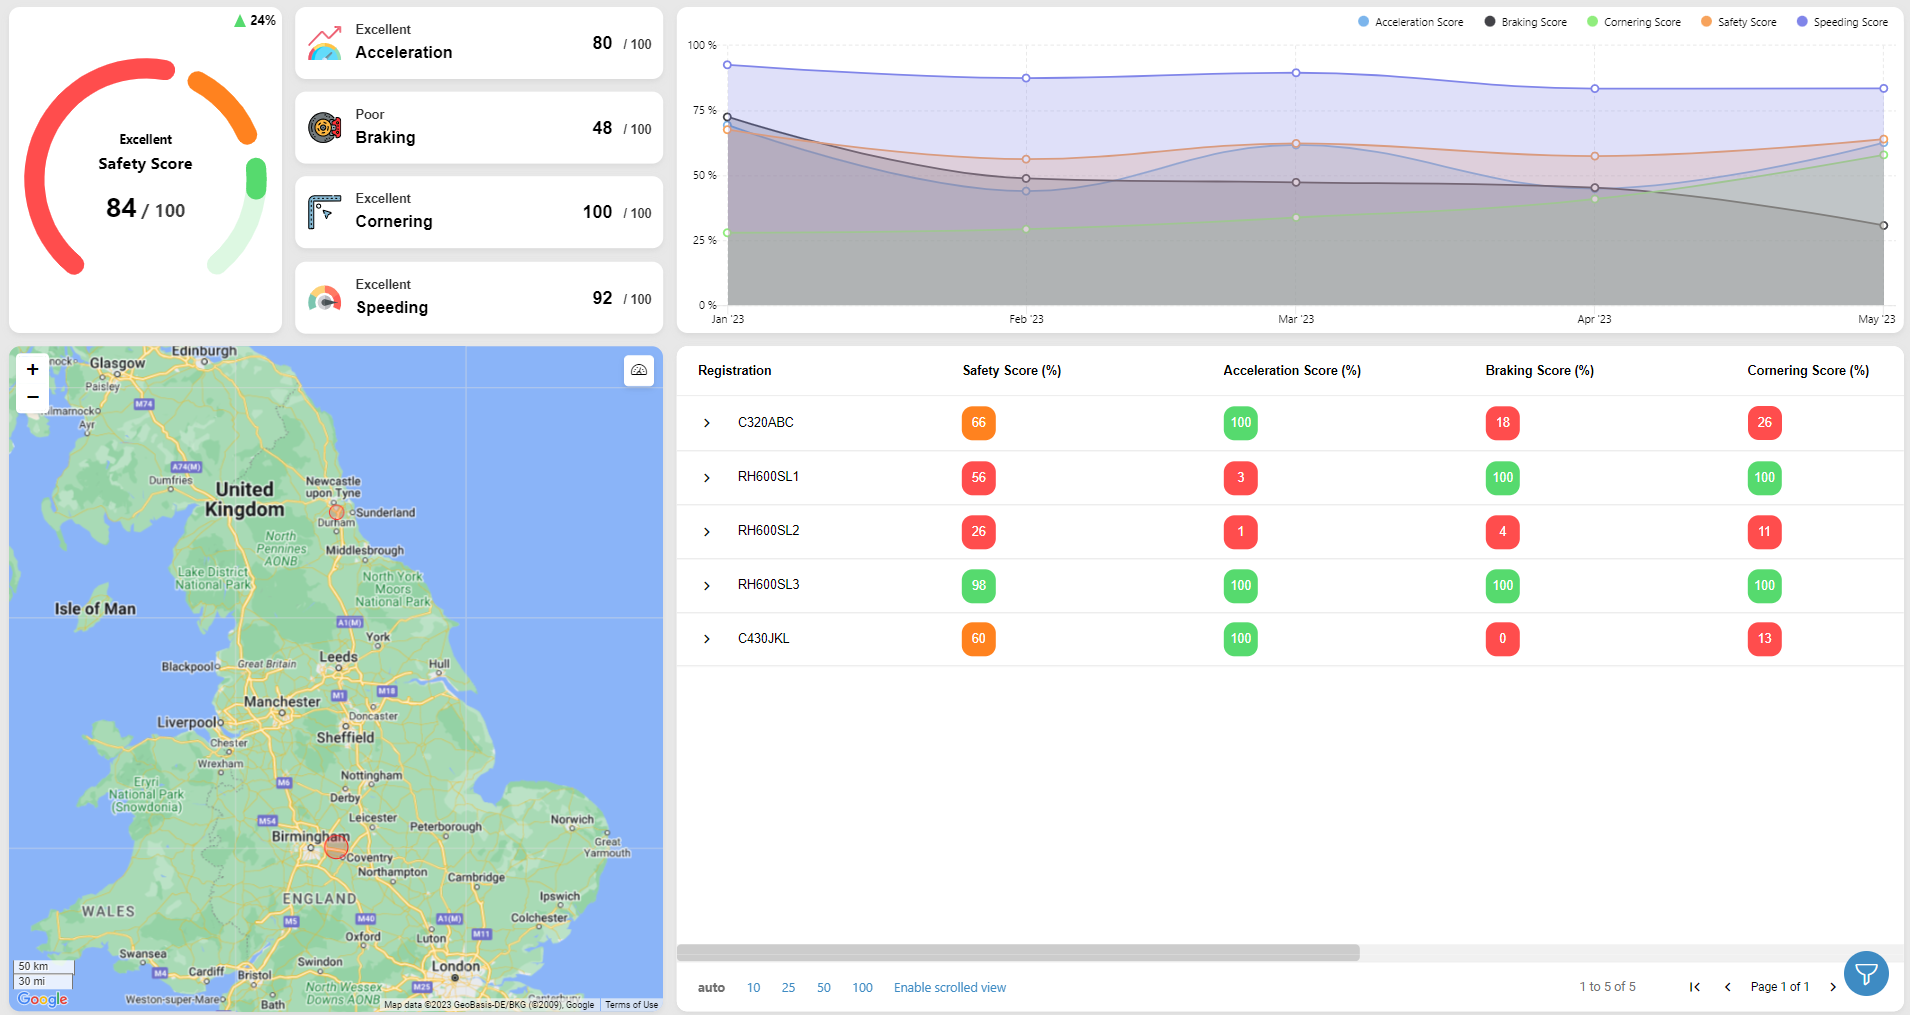The width and height of the screenshot is (1910, 1015).
Task: Click the Speeding gauge icon
Action: (324, 297)
